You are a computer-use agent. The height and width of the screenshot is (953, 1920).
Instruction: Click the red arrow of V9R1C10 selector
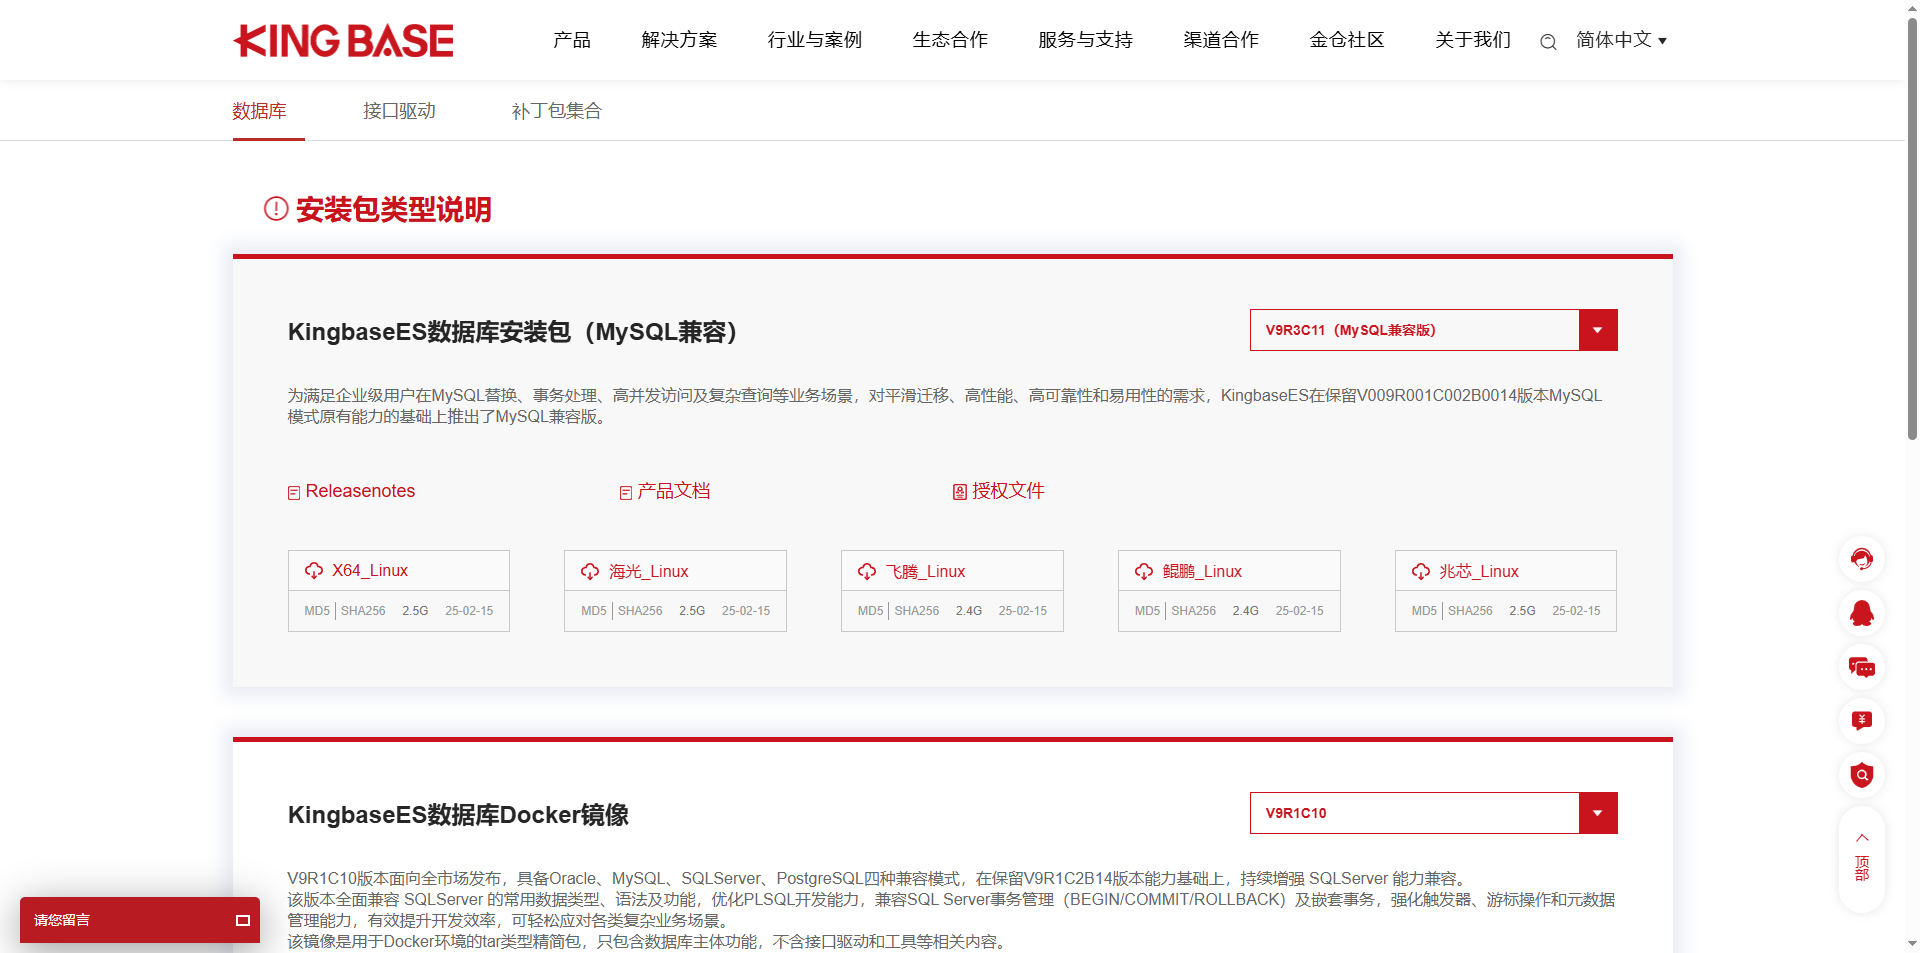(1598, 813)
